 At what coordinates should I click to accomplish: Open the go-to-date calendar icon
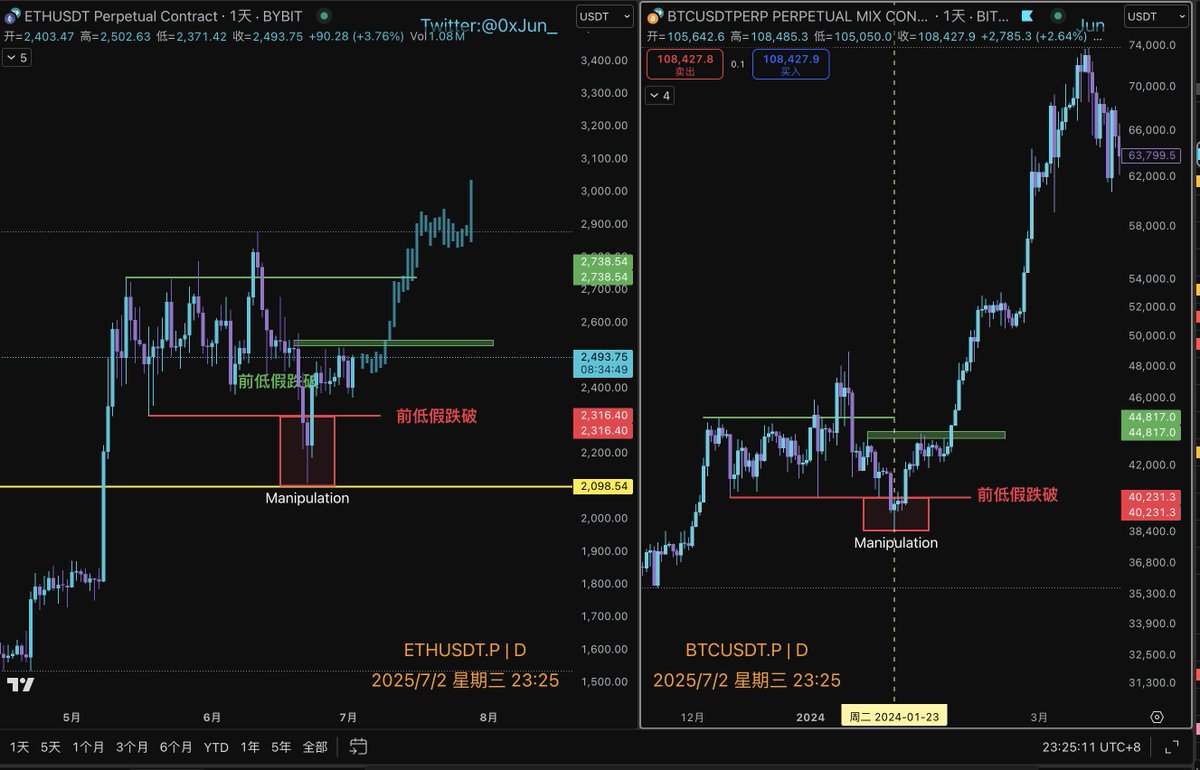(x=359, y=746)
